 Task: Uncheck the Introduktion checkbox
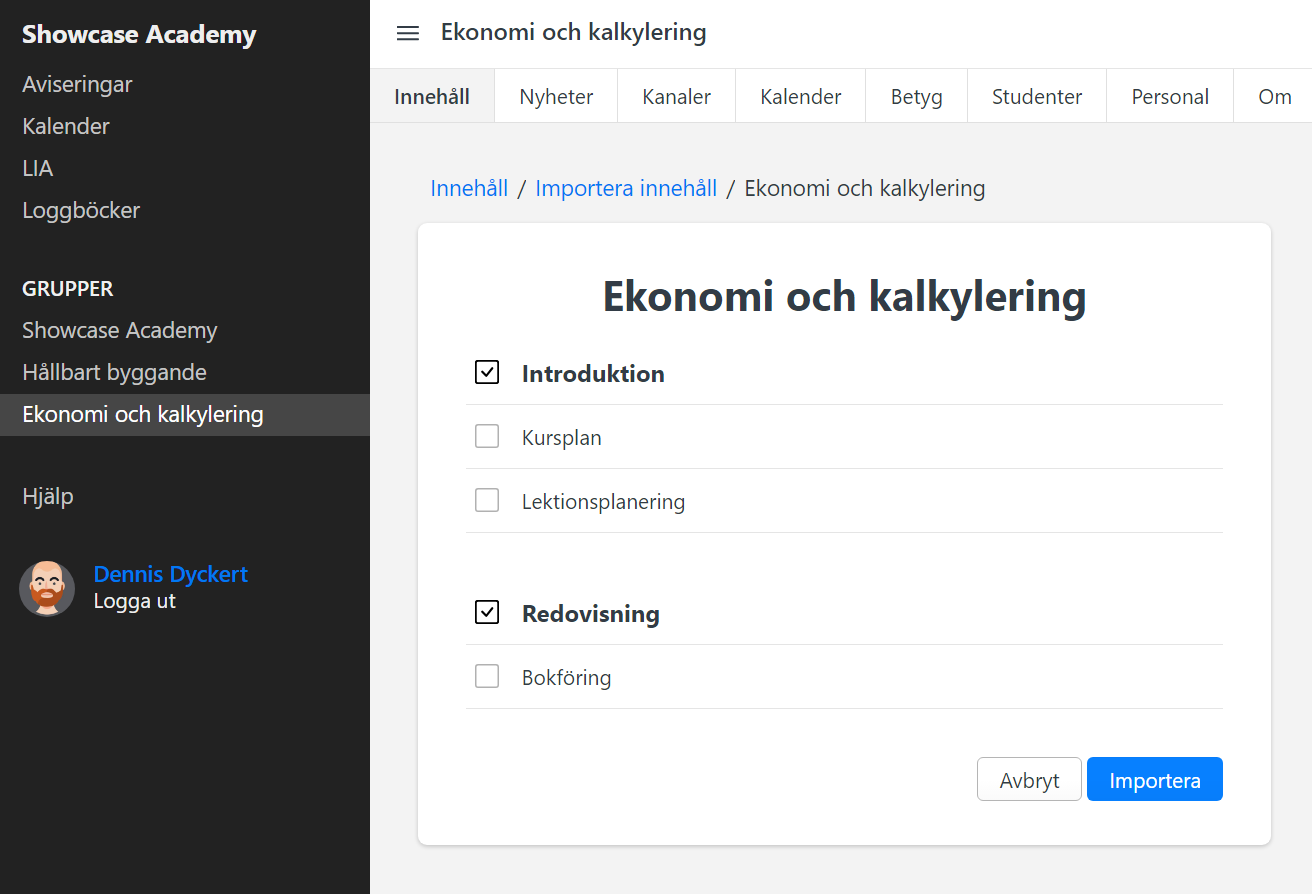(487, 373)
